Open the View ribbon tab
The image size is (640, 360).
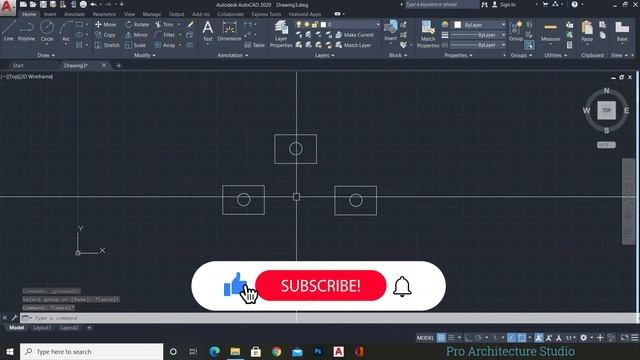[x=129, y=14]
